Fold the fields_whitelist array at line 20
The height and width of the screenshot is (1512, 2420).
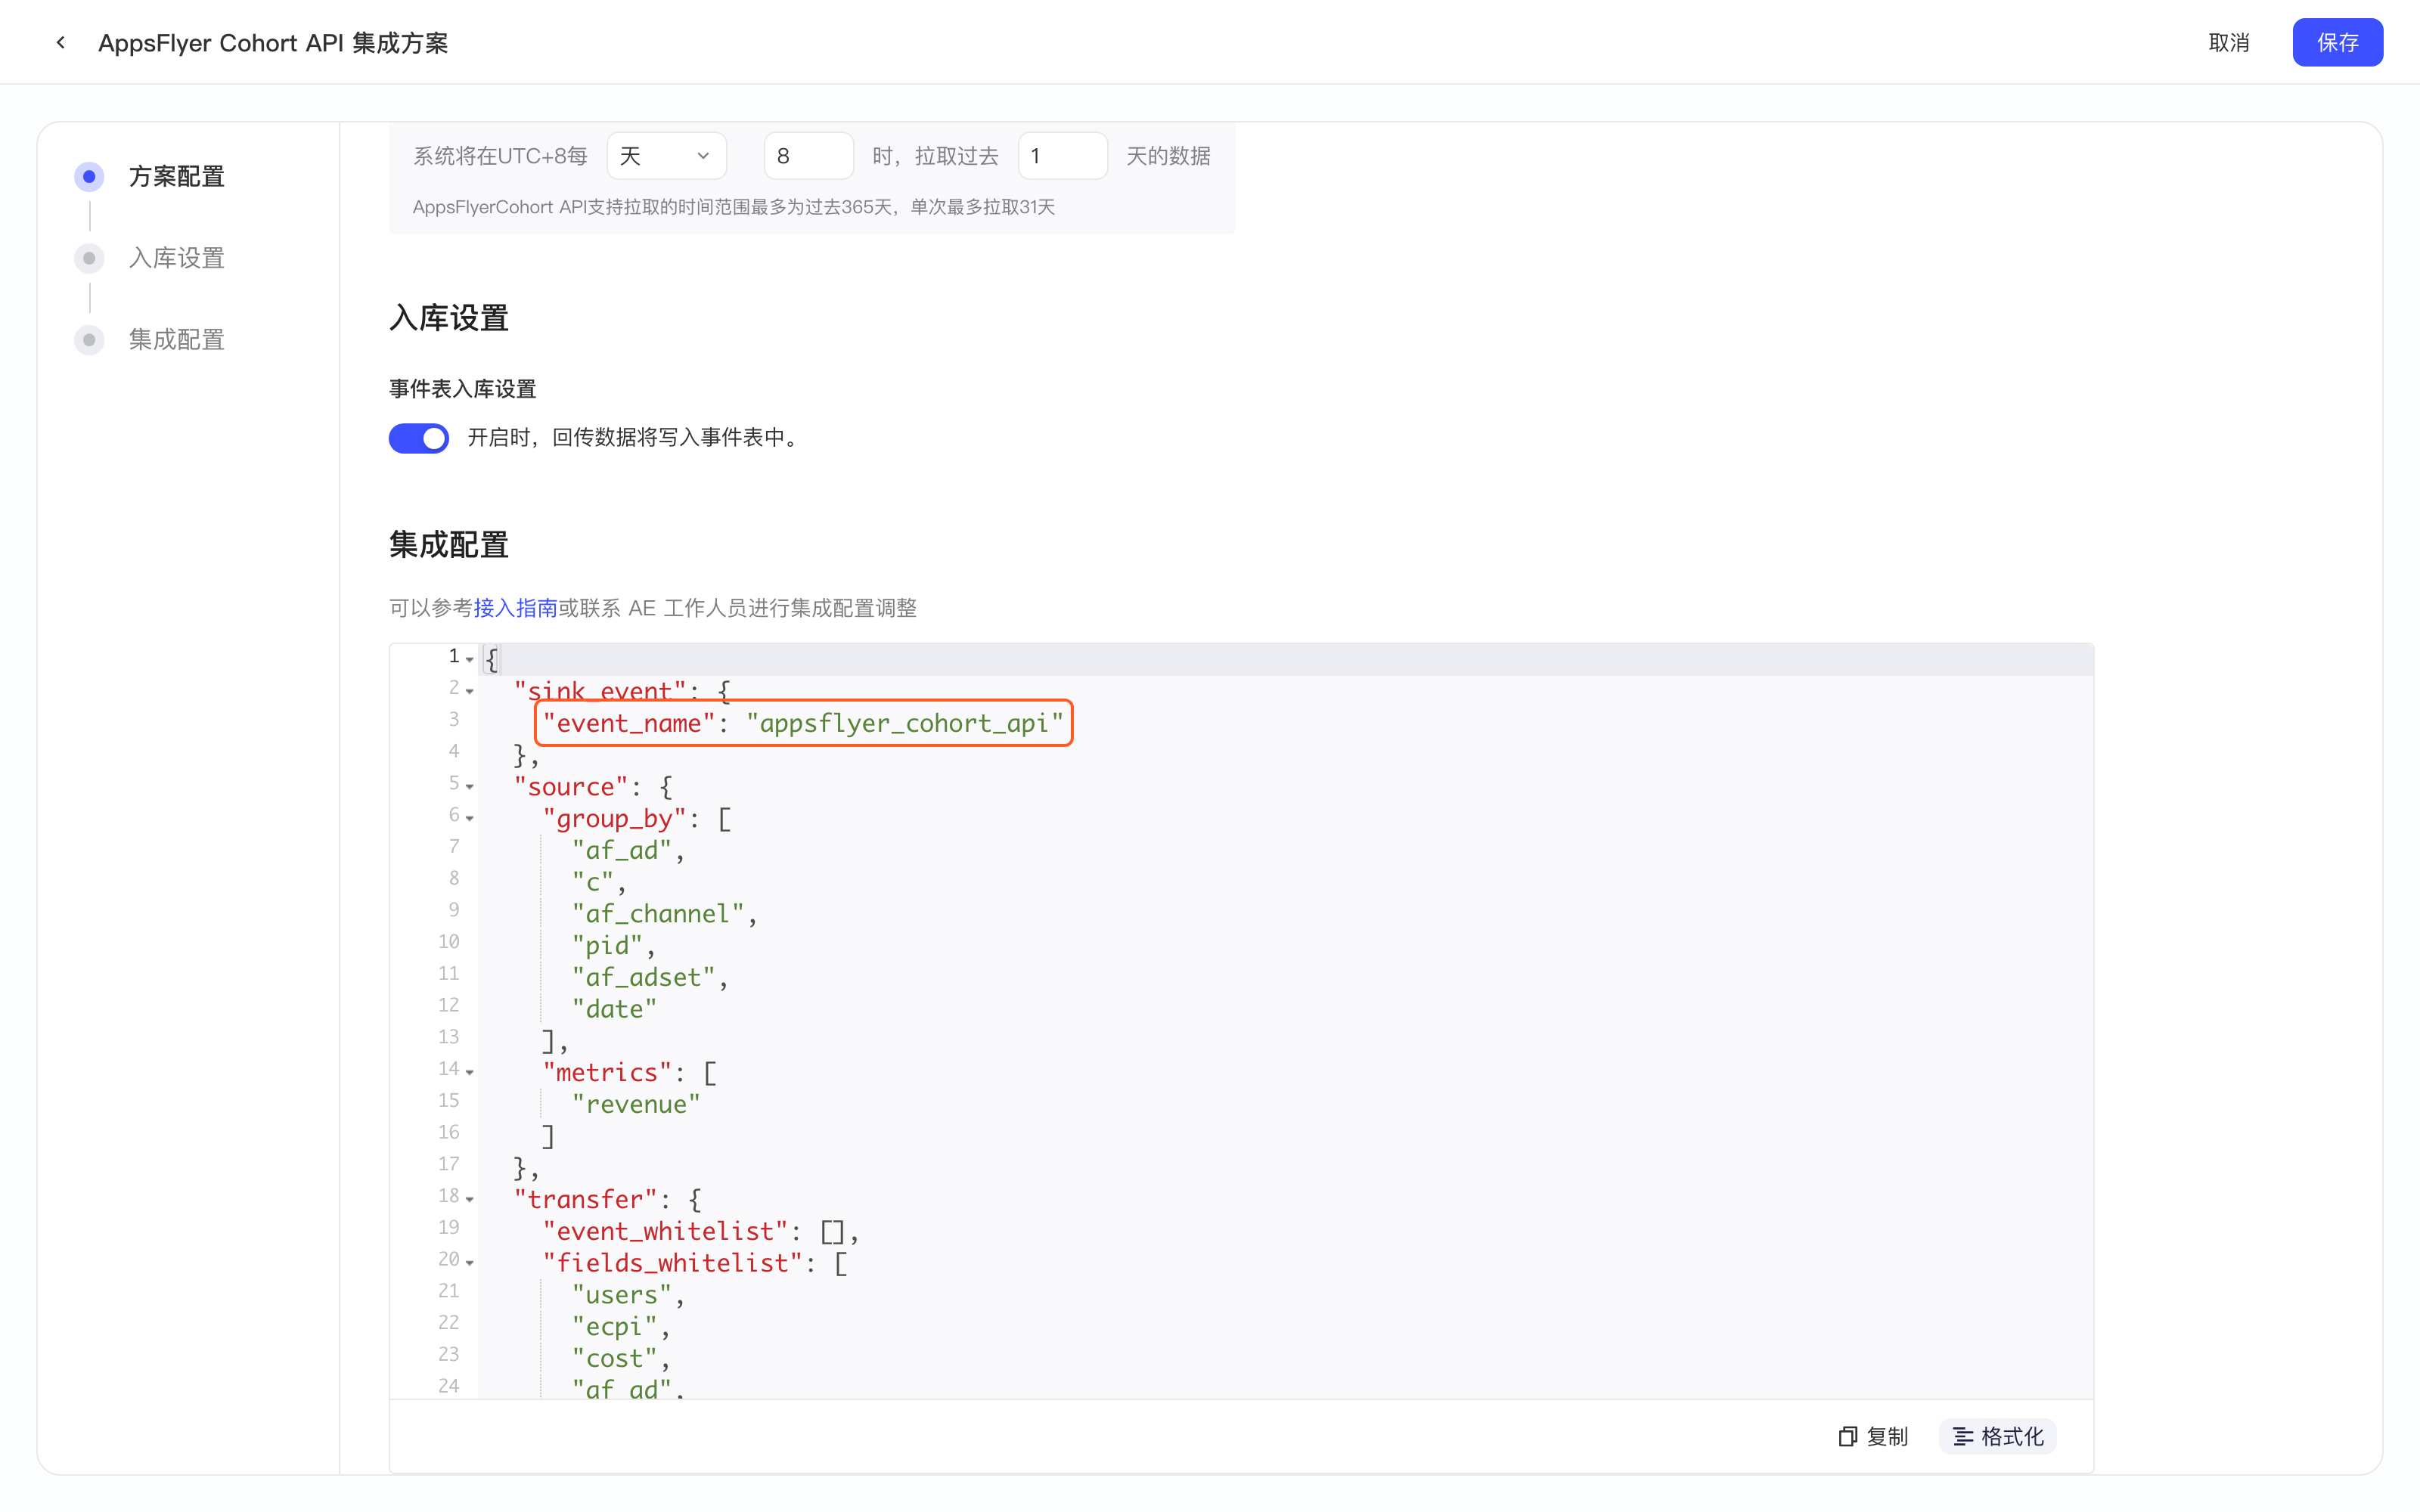470,1263
